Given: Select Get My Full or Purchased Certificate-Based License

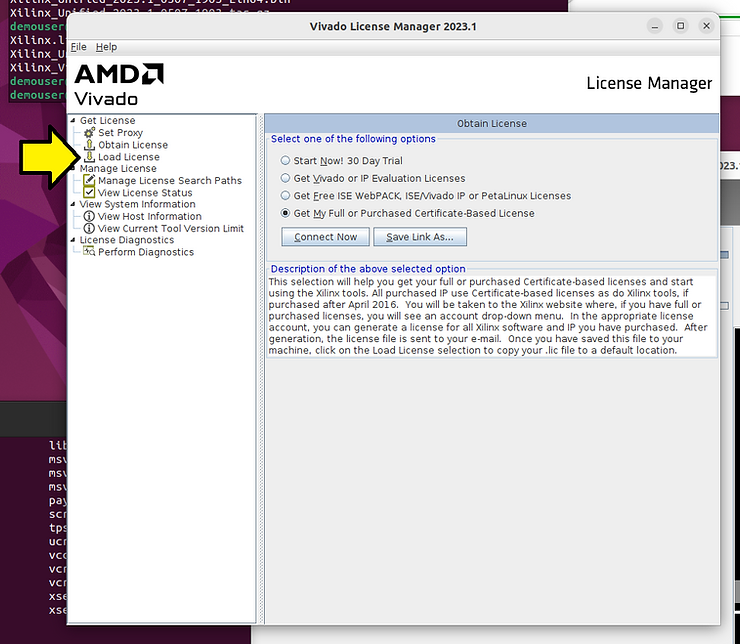Looking at the screenshot, I should [285, 213].
